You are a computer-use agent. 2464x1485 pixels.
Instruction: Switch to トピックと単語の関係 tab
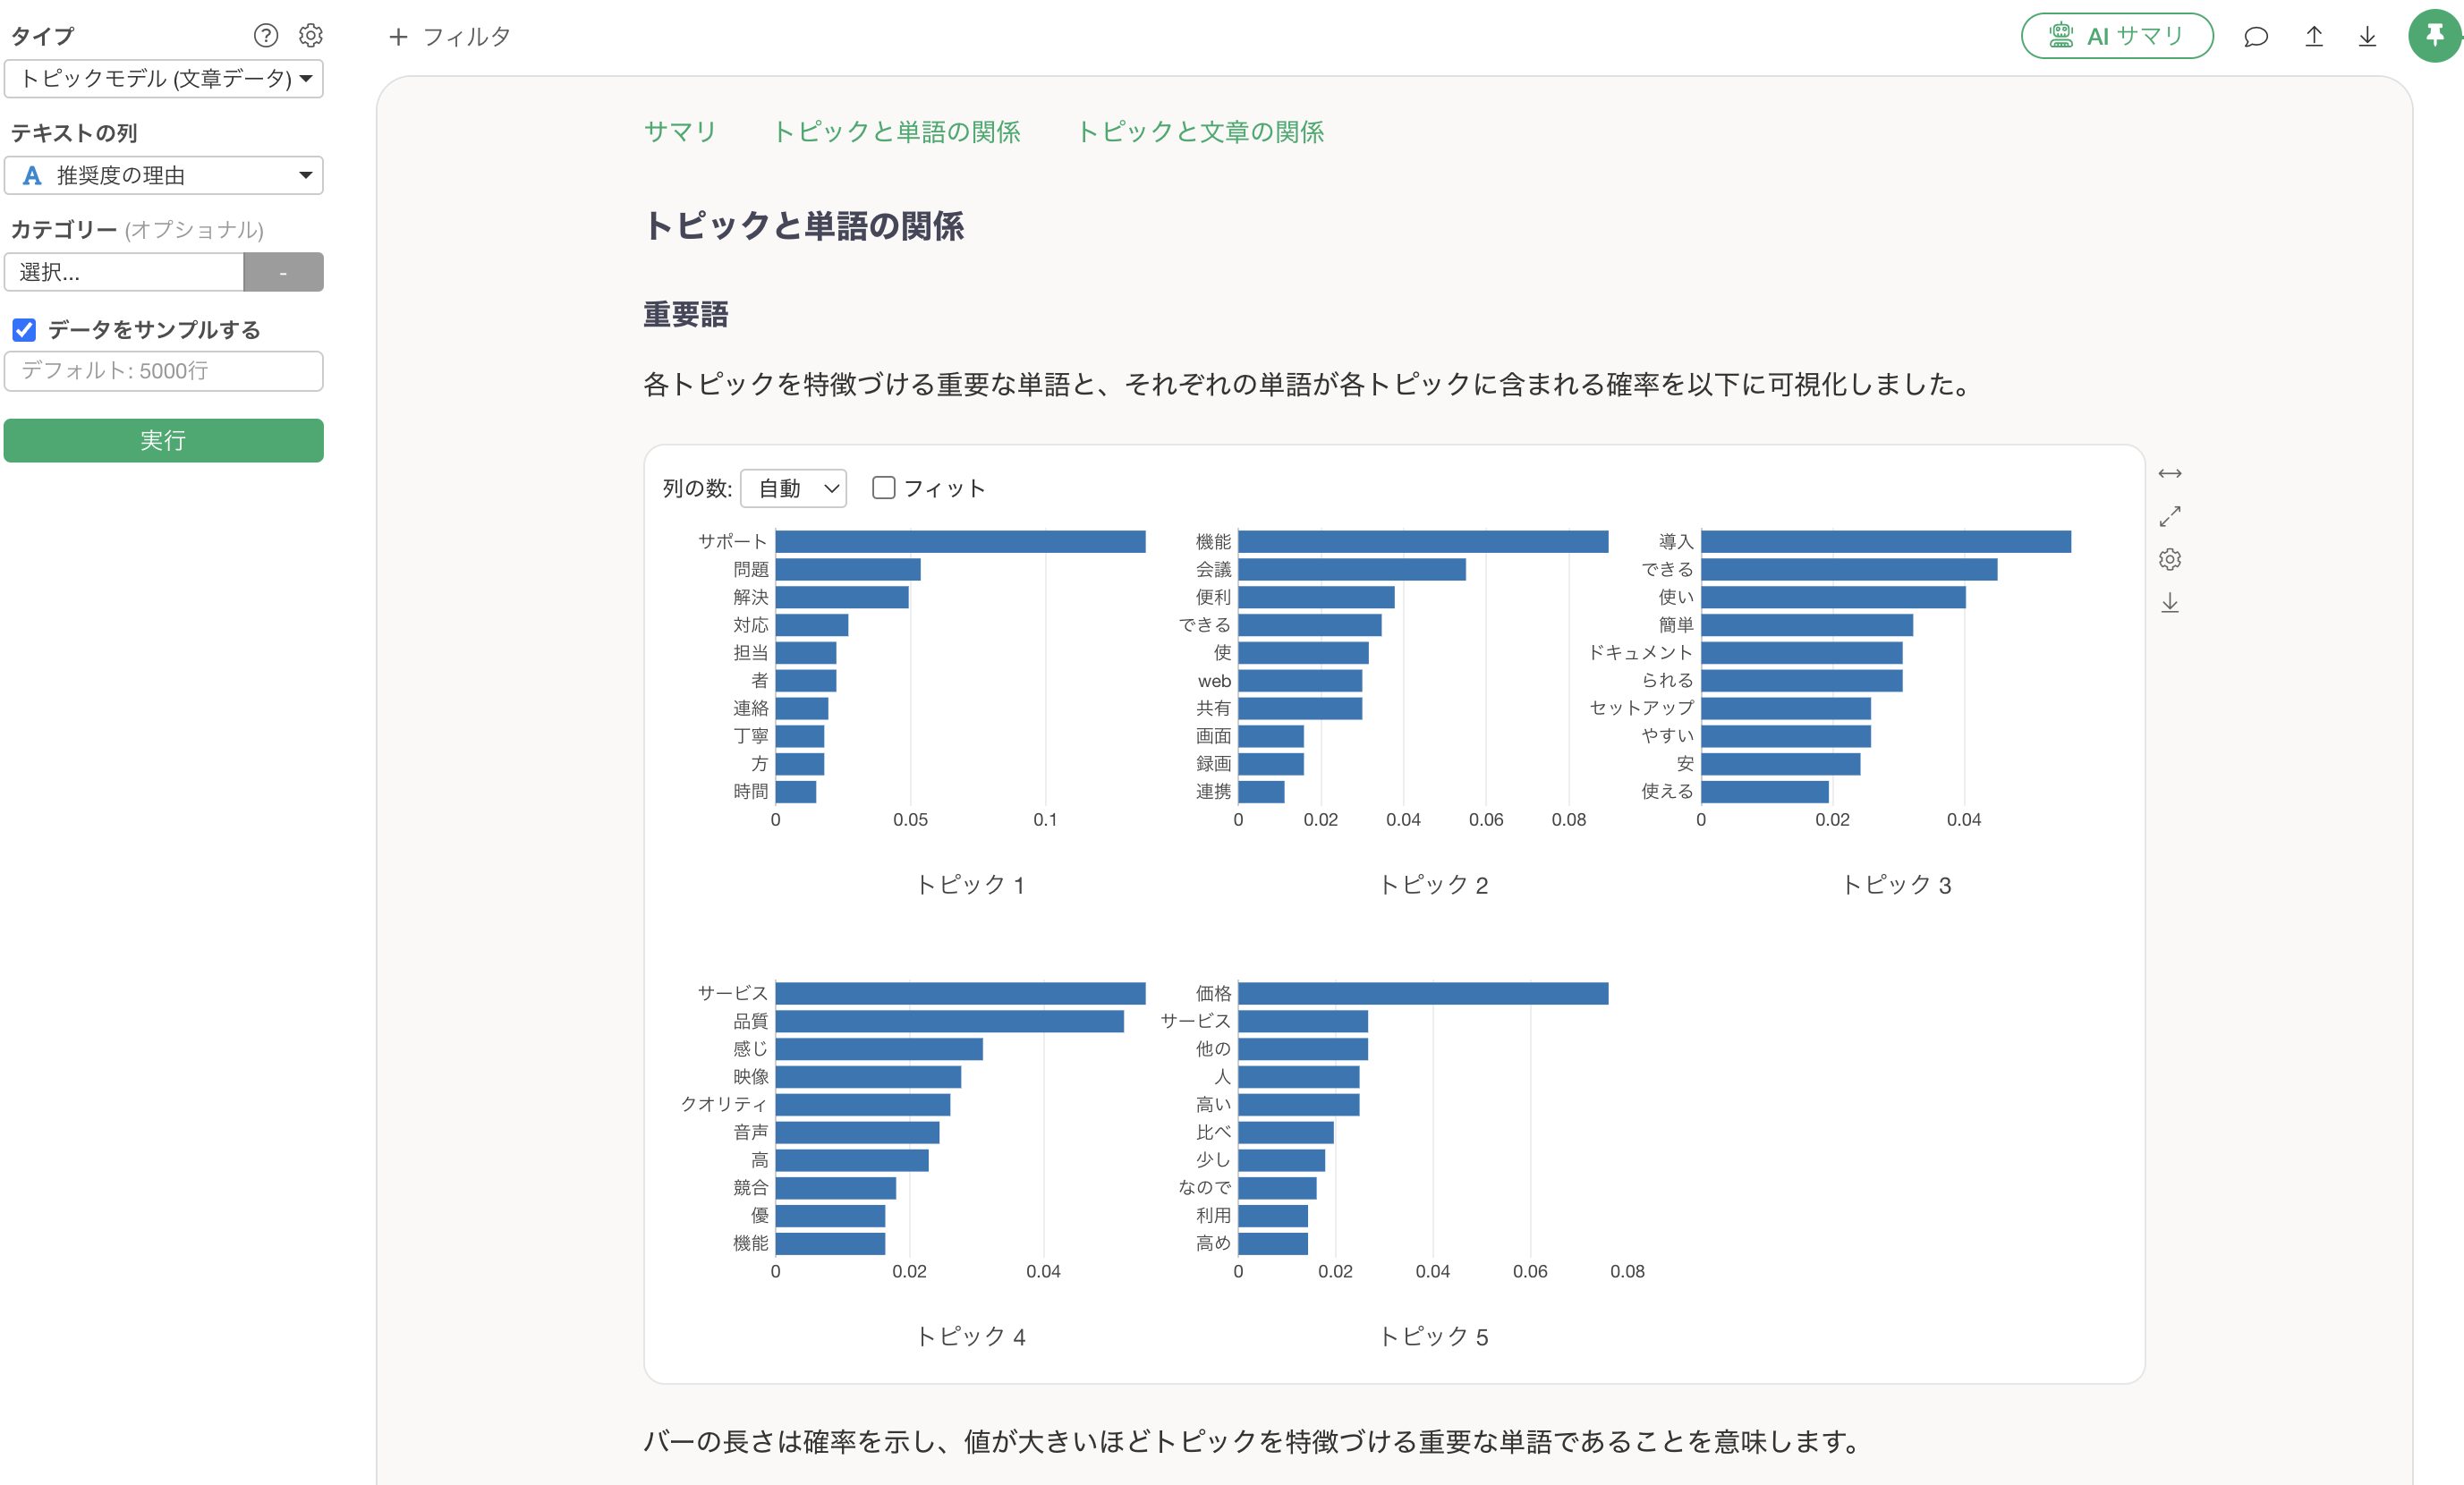(896, 132)
